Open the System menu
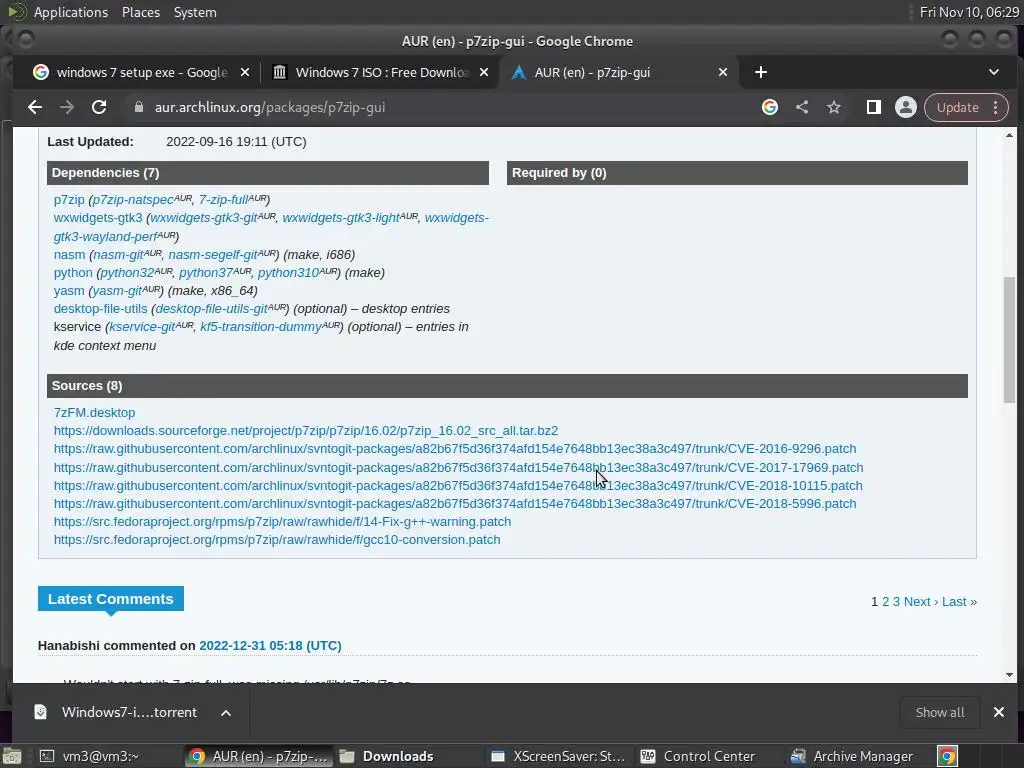This screenshot has height=768, width=1024. point(195,12)
